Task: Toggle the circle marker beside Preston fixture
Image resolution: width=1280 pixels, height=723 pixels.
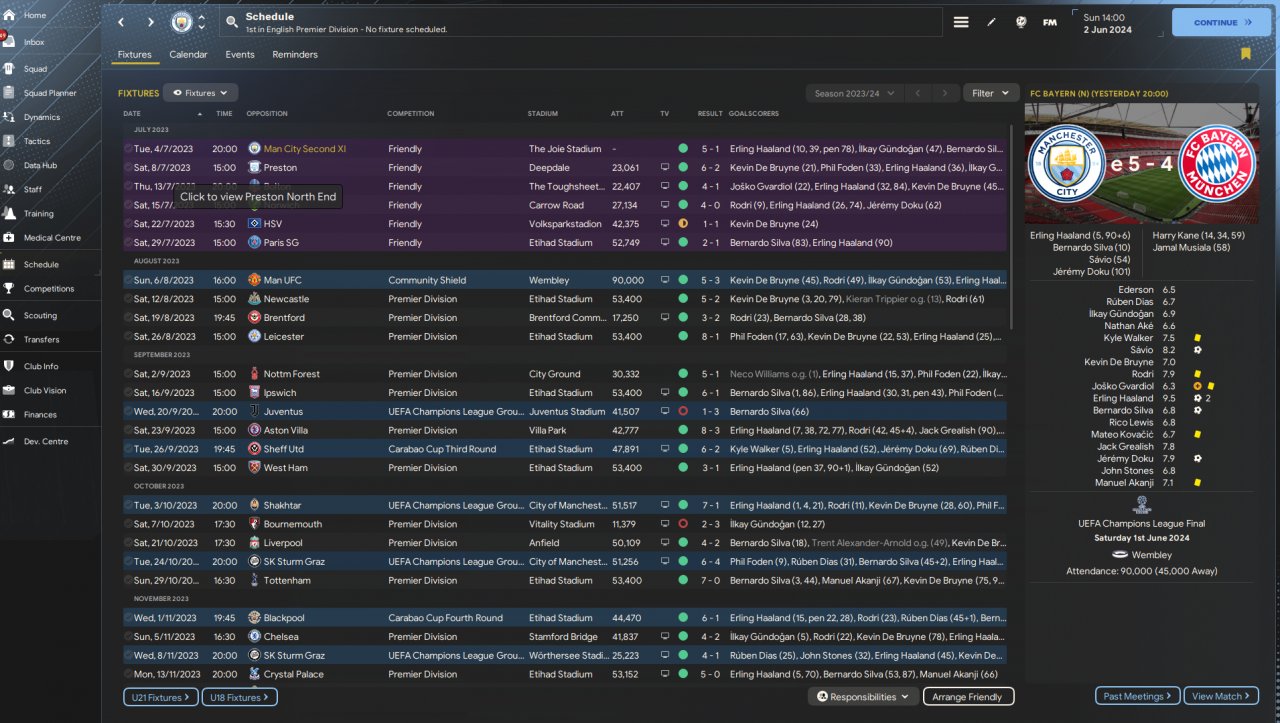Action: click(128, 168)
